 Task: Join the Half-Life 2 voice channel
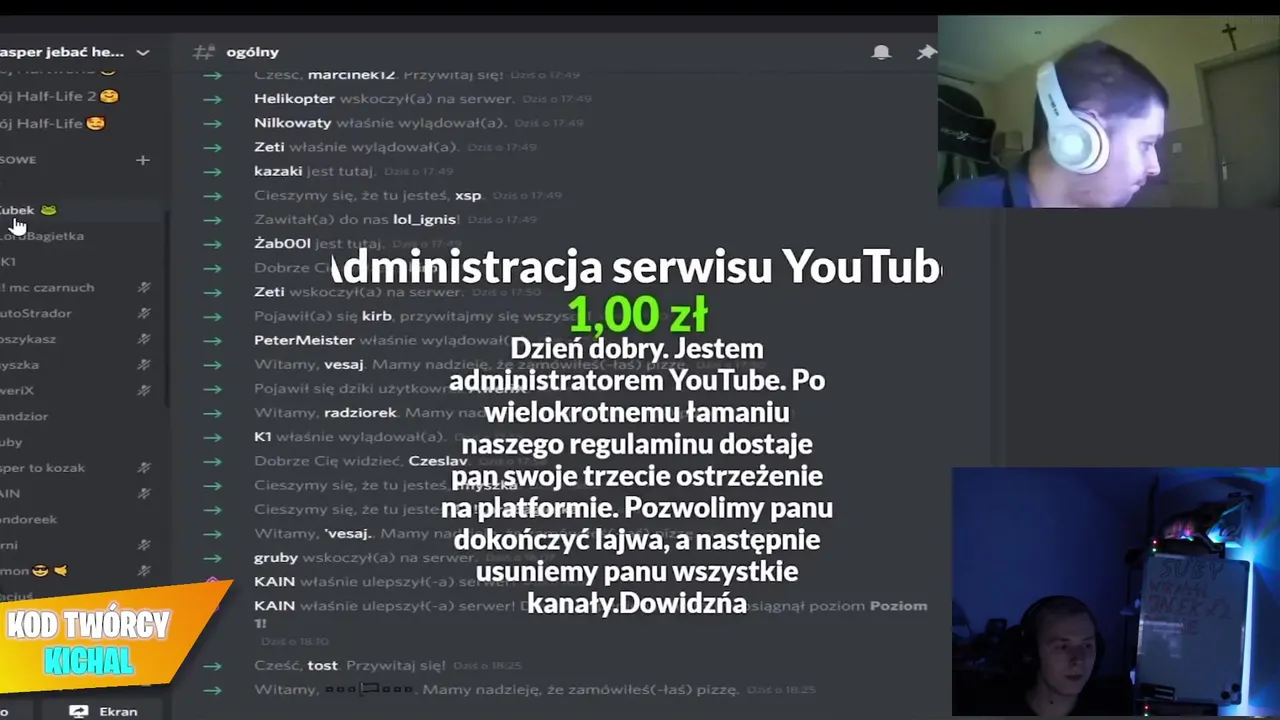coord(60,97)
